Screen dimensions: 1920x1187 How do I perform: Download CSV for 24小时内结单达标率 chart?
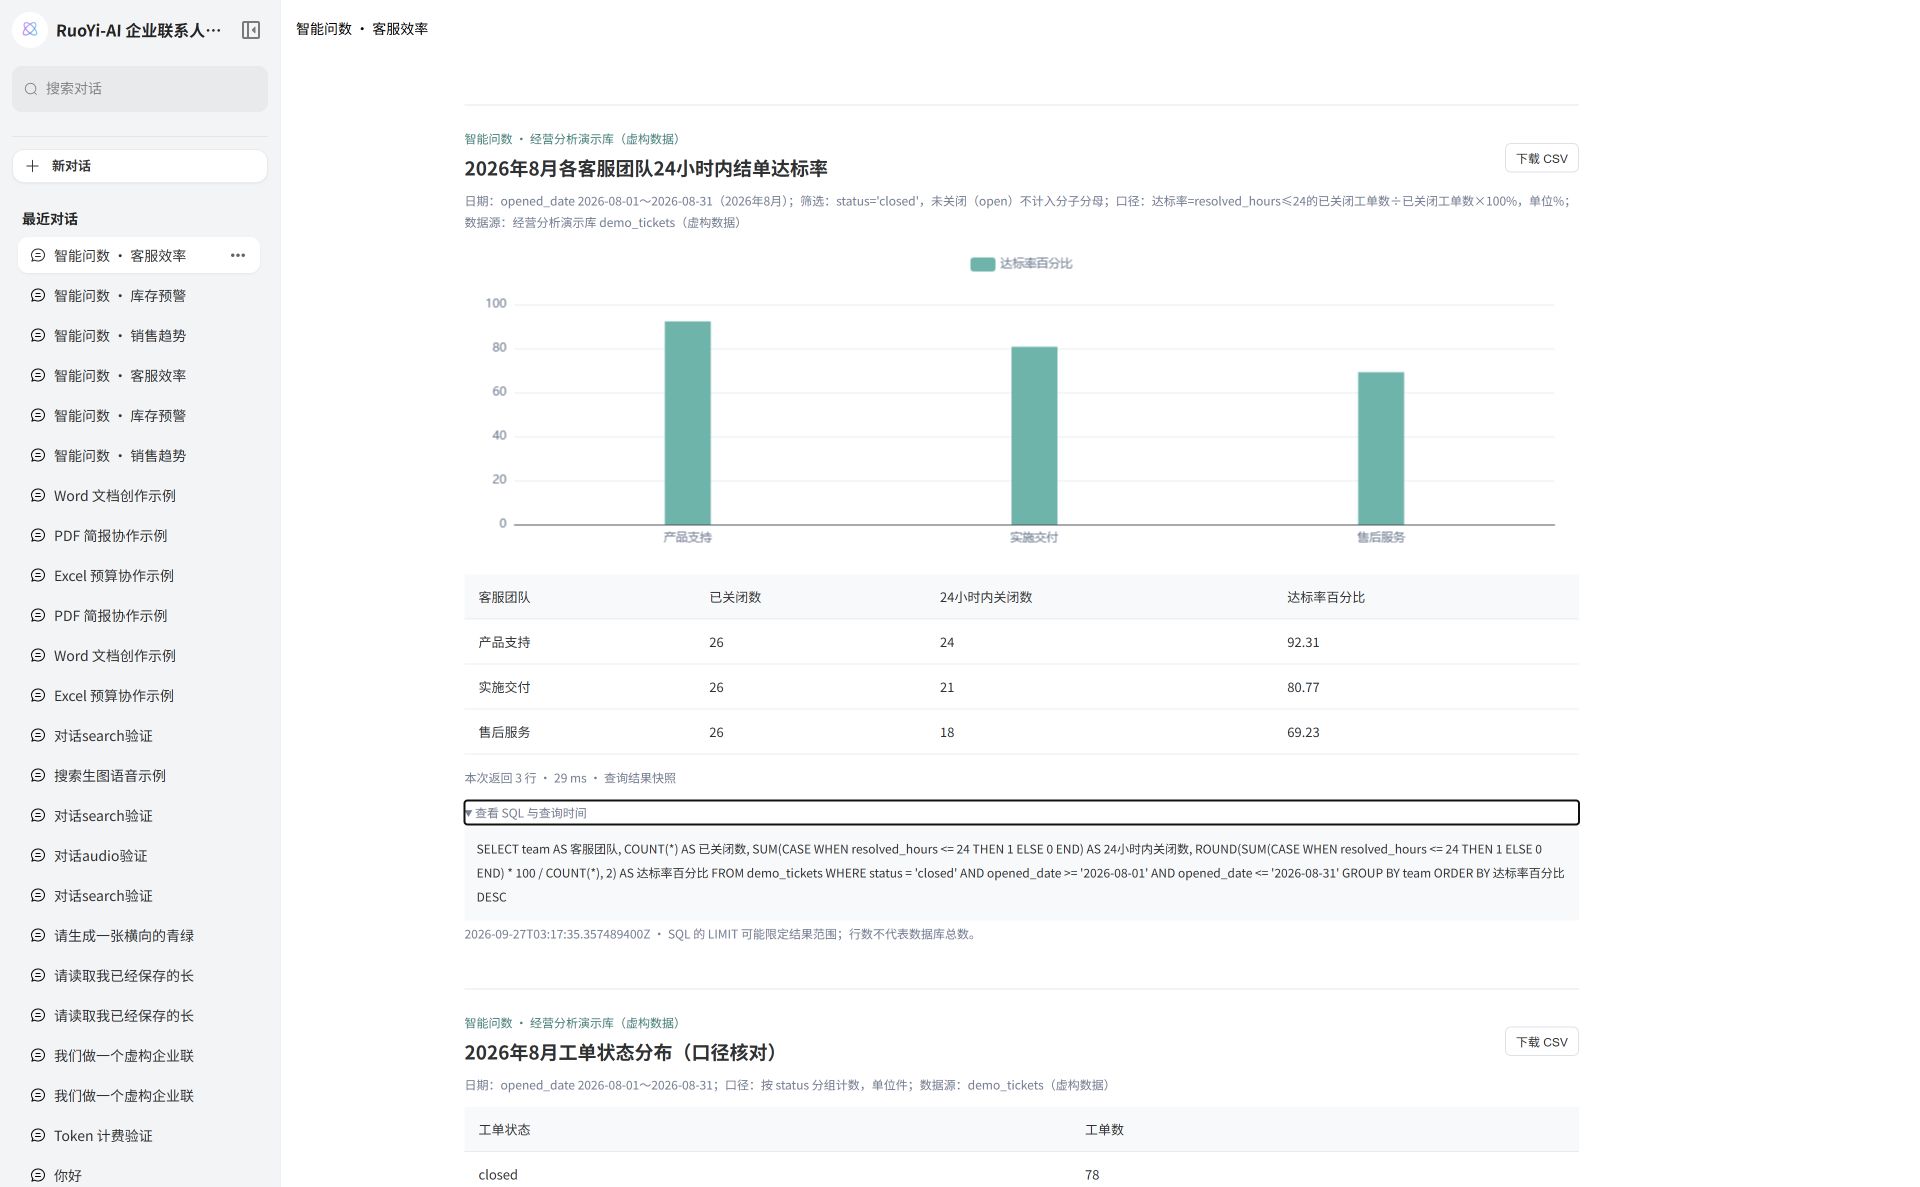pos(1541,158)
